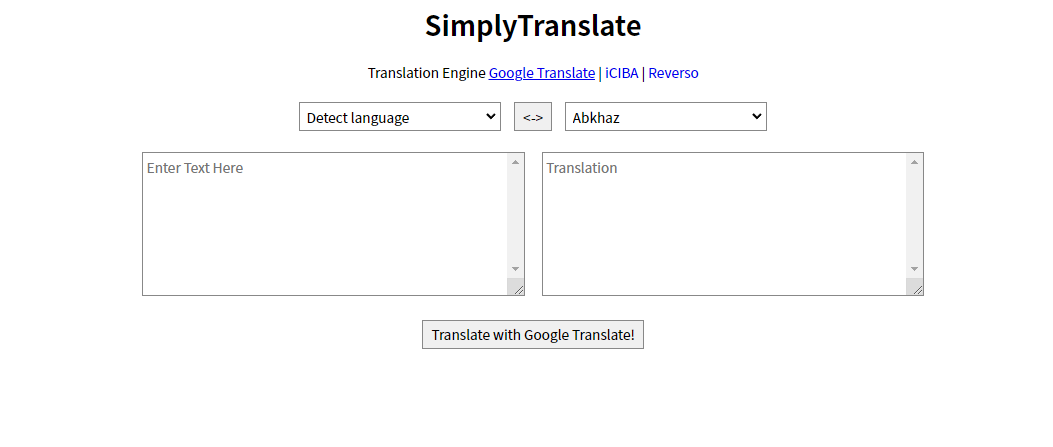Click scroll-down arrow in the input text box
Viewport: 1053px width, 447px height.
[x=516, y=269]
